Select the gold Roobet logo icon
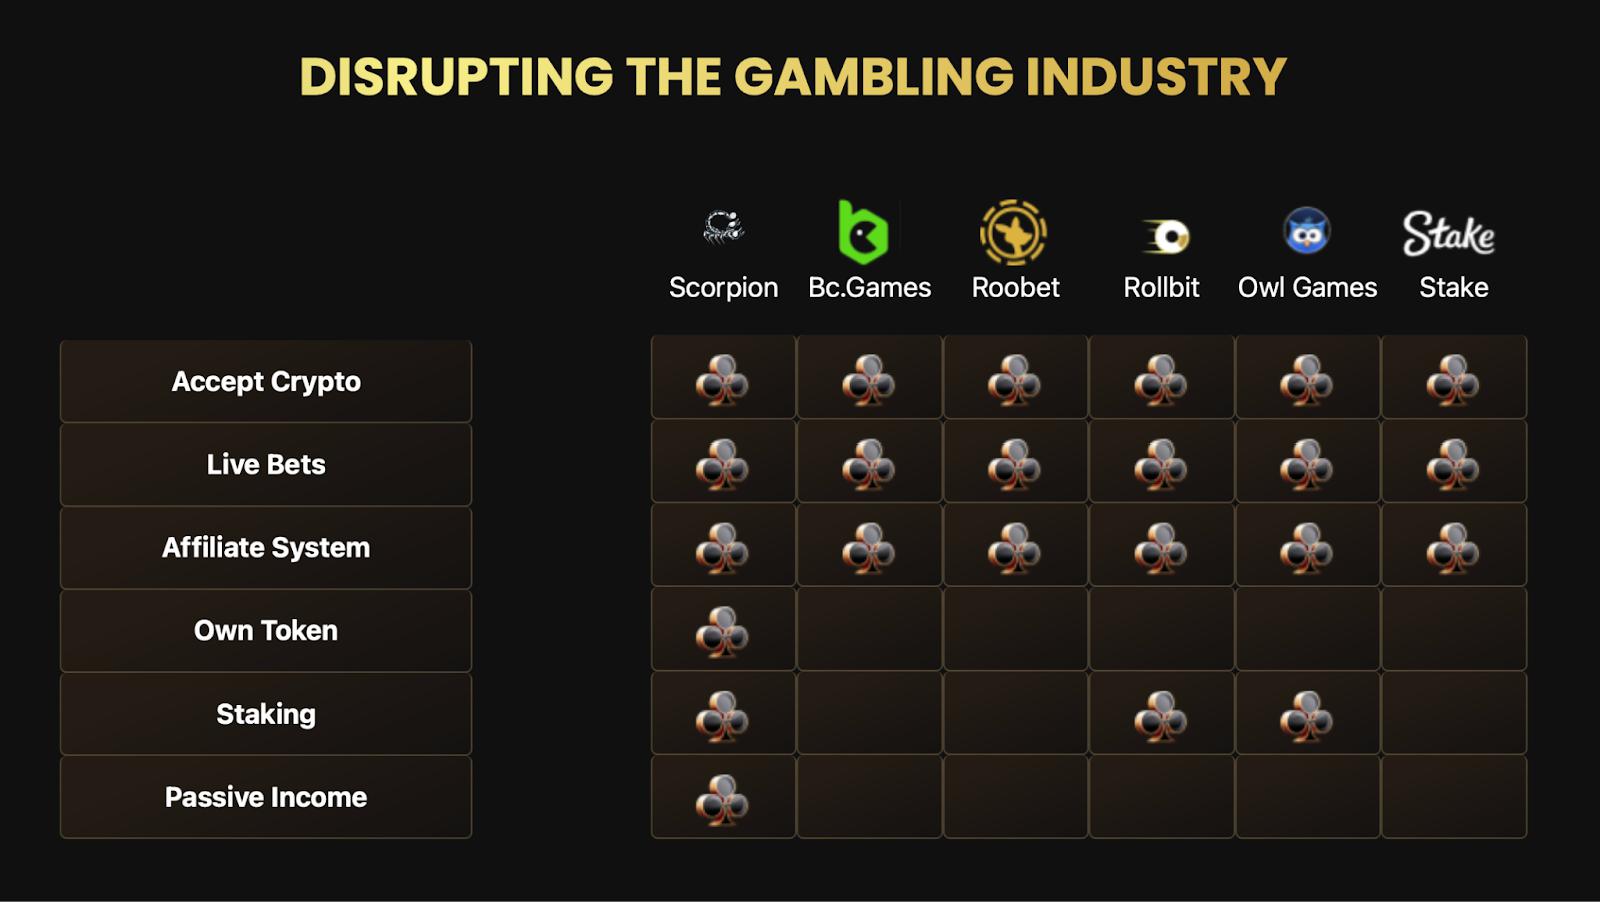 click(x=1013, y=233)
